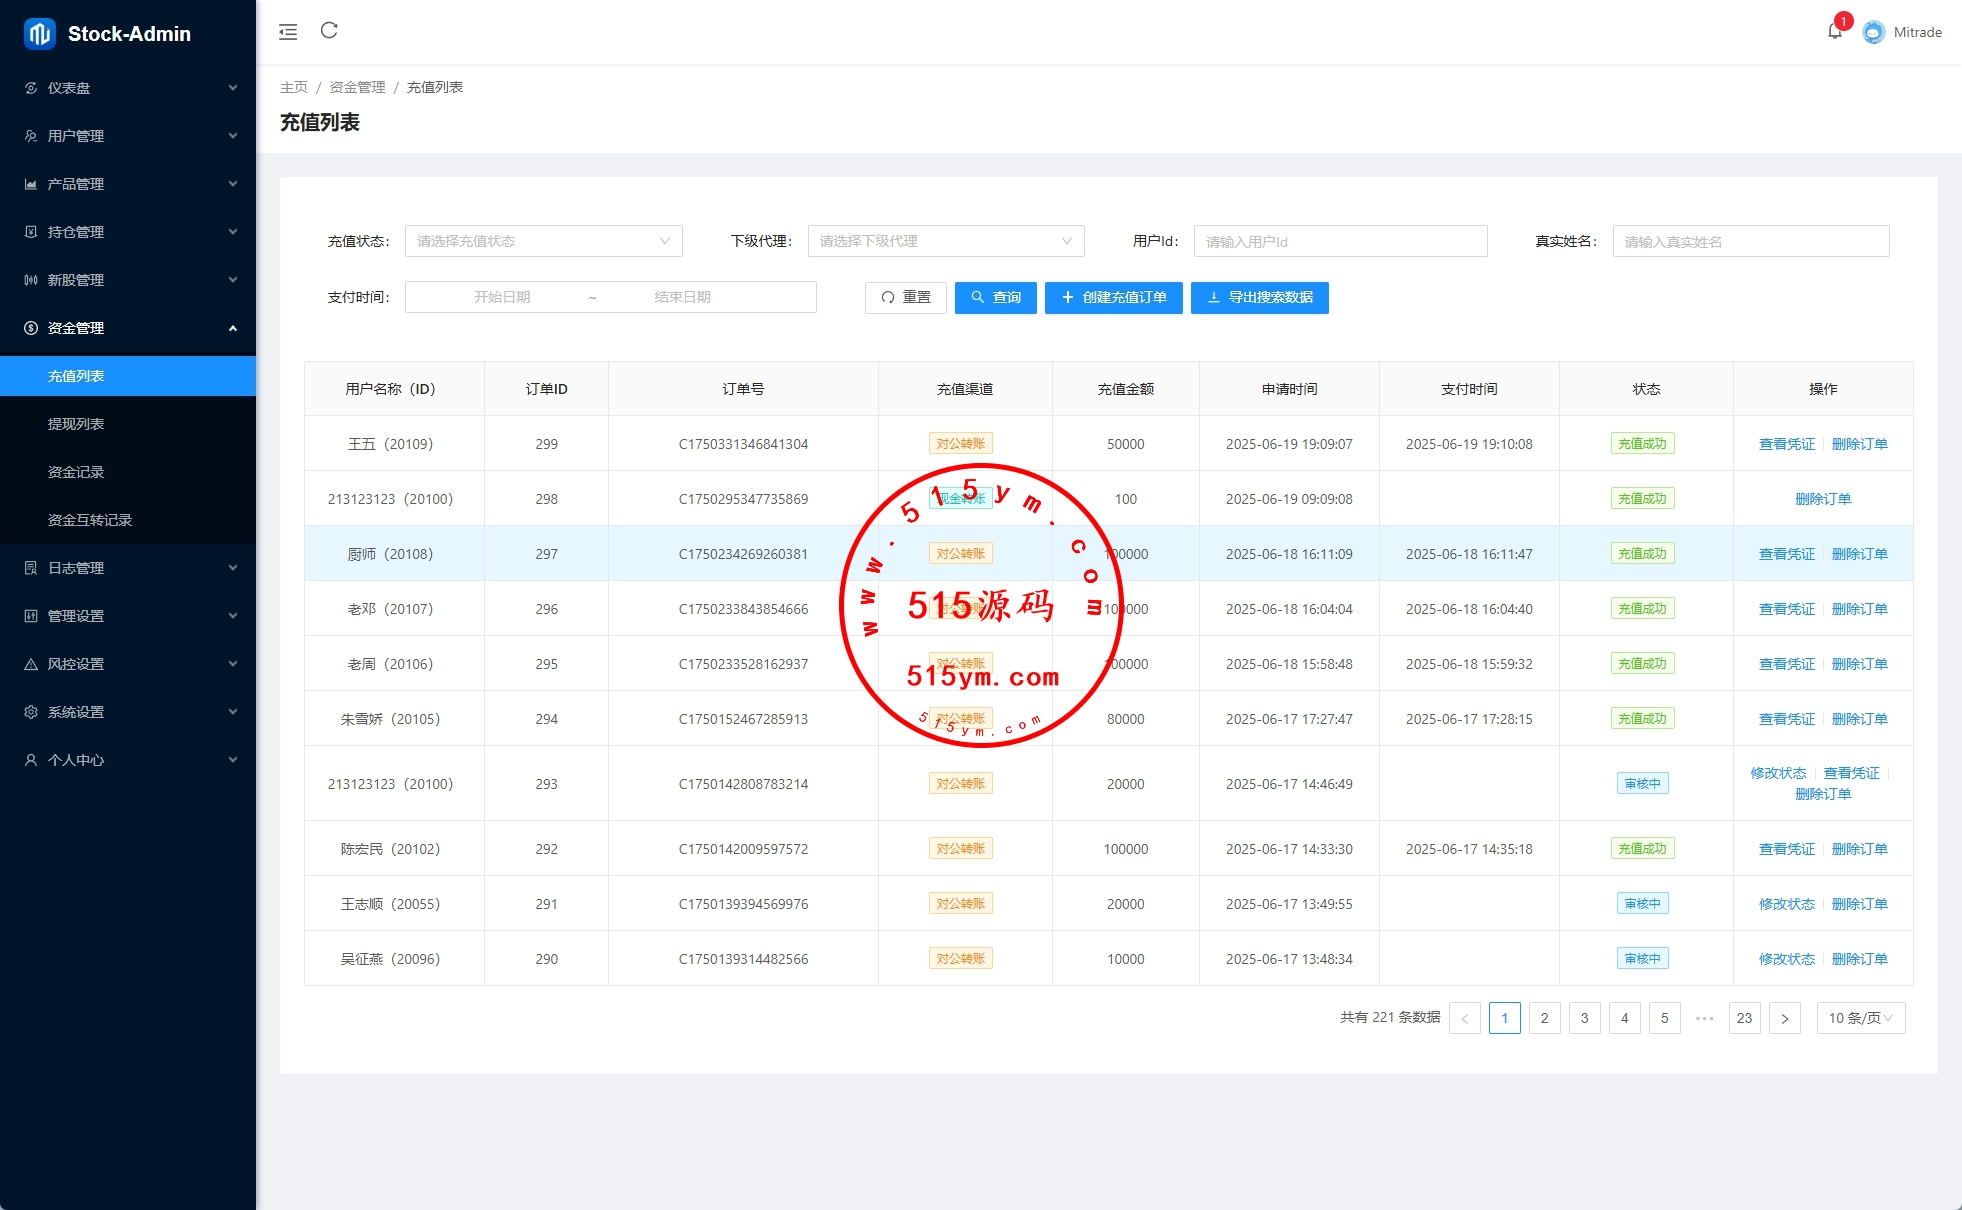Click the 查询 search button
1962x1210 pixels.
[x=995, y=297]
